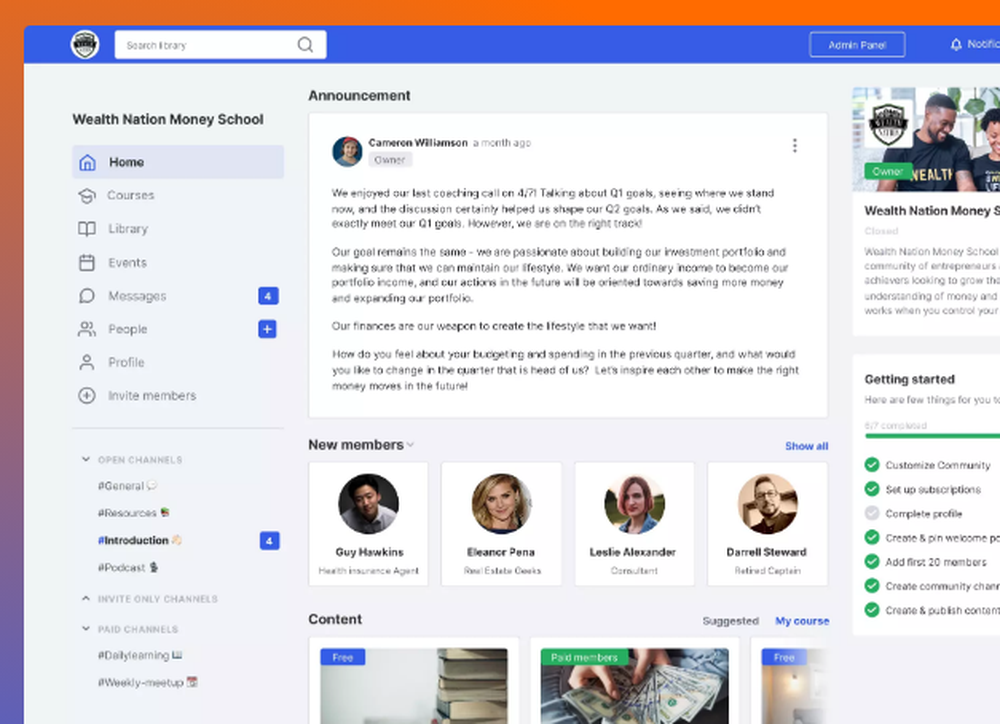
Task: Click Invite members label
Action: (152, 395)
